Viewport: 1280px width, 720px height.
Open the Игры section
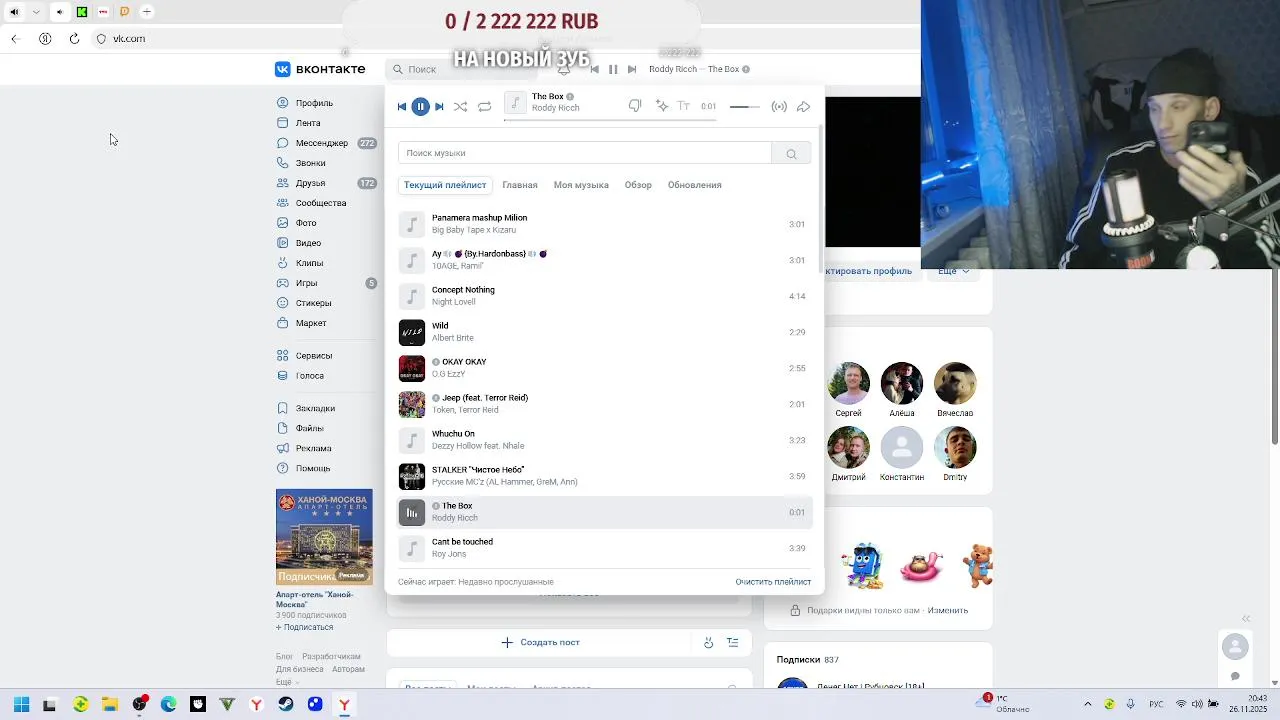[306, 283]
